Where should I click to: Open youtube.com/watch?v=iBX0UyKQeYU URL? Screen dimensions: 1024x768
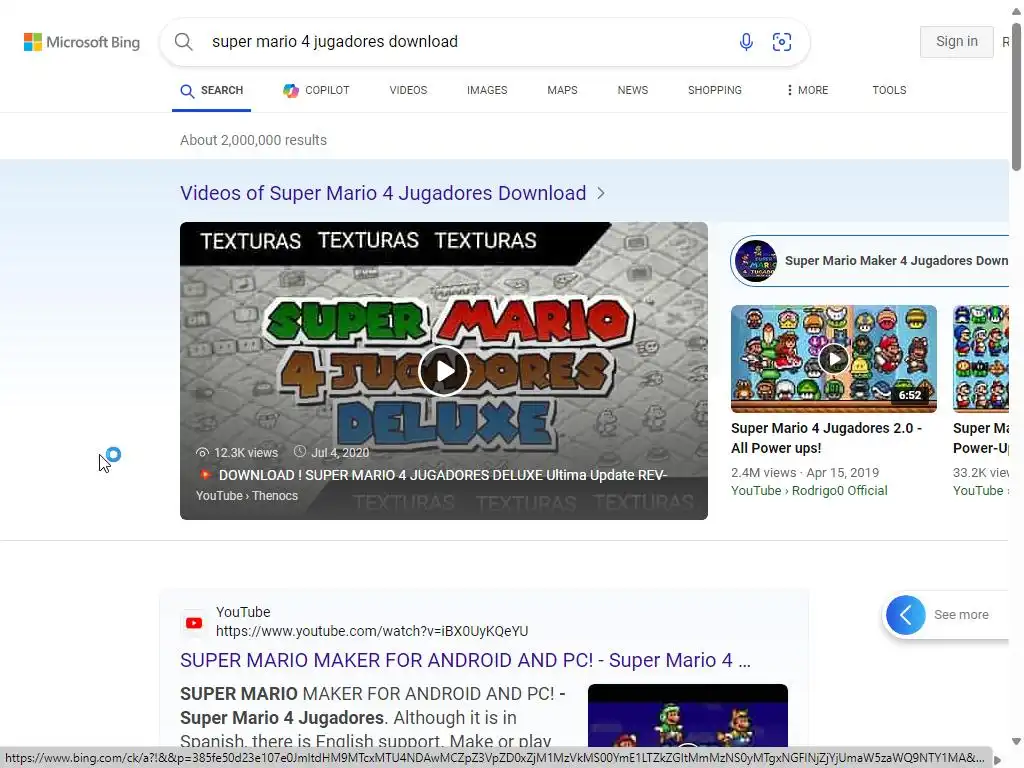click(372, 631)
